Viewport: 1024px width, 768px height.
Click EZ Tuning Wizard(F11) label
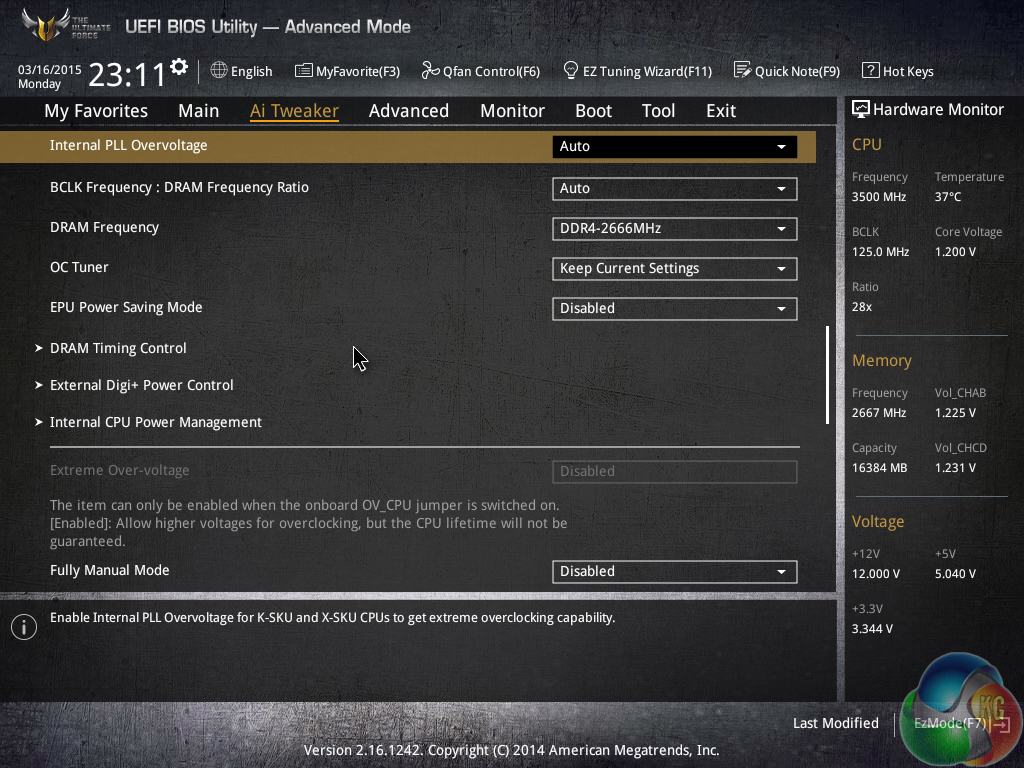[x=647, y=71]
